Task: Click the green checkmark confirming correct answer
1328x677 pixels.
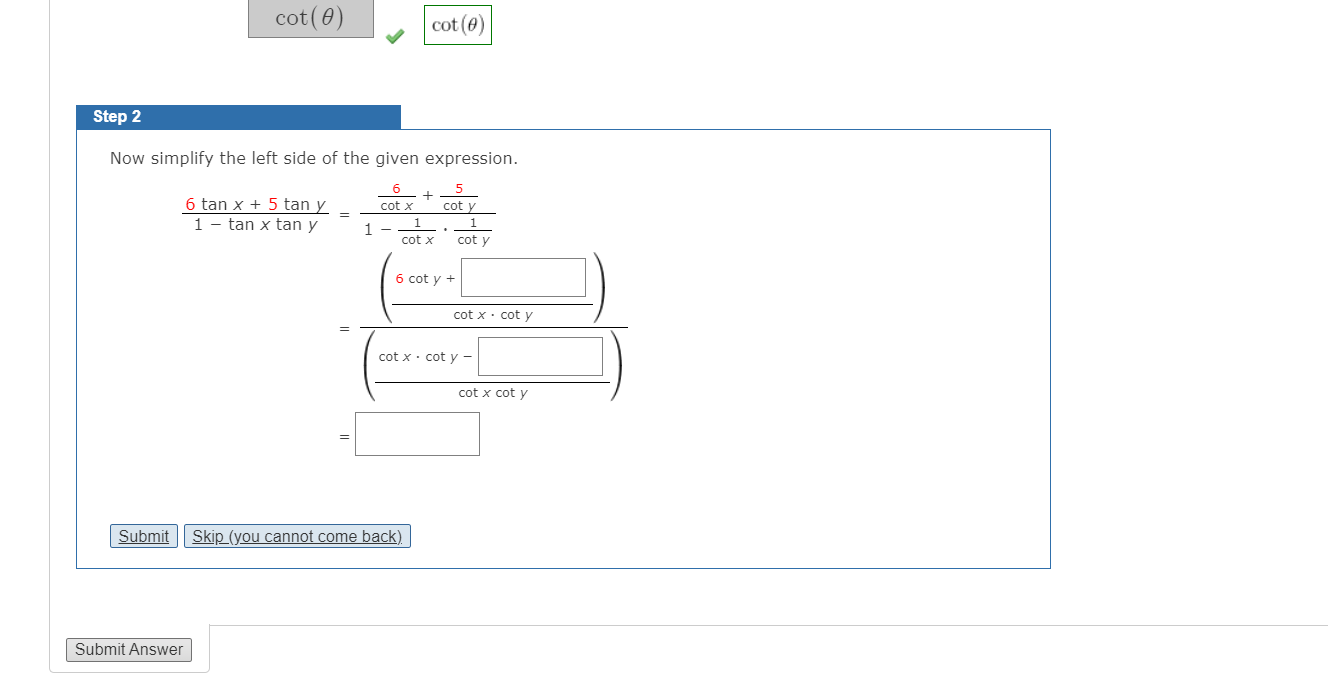Action: pyautogui.click(x=395, y=36)
